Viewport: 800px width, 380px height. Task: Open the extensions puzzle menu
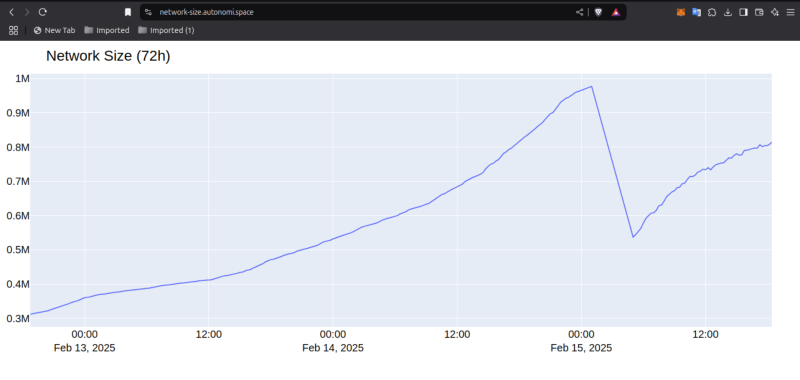point(712,12)
